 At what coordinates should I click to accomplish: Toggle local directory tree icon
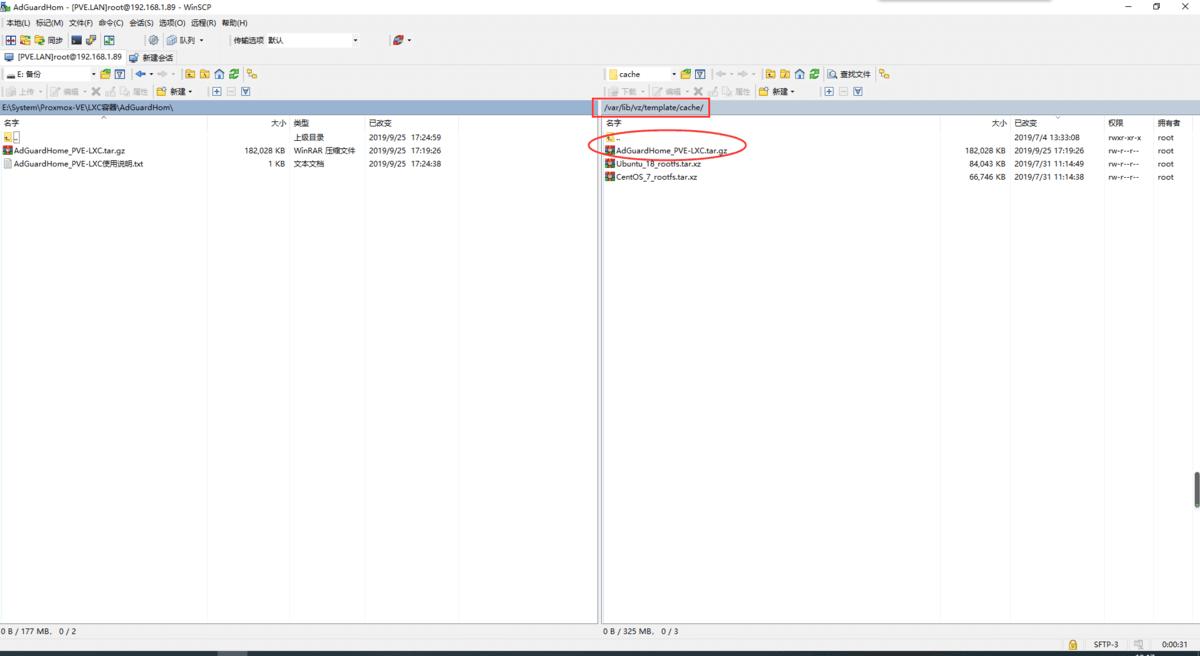[252, 74]
